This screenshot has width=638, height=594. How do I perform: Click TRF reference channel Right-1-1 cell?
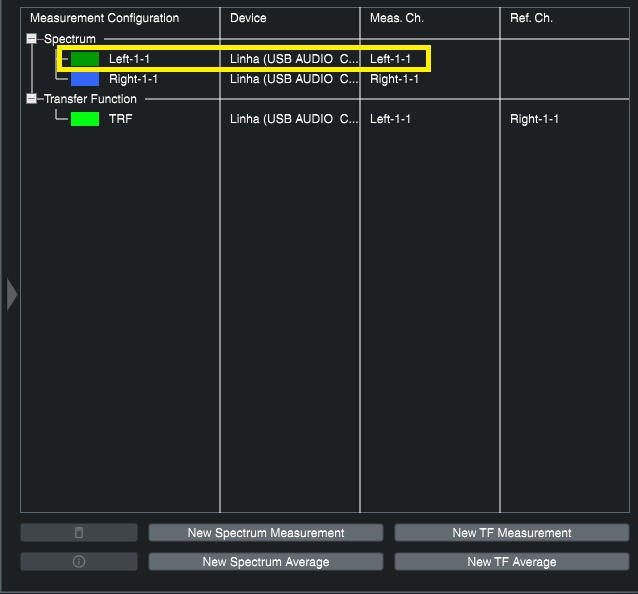click(534, 119)
